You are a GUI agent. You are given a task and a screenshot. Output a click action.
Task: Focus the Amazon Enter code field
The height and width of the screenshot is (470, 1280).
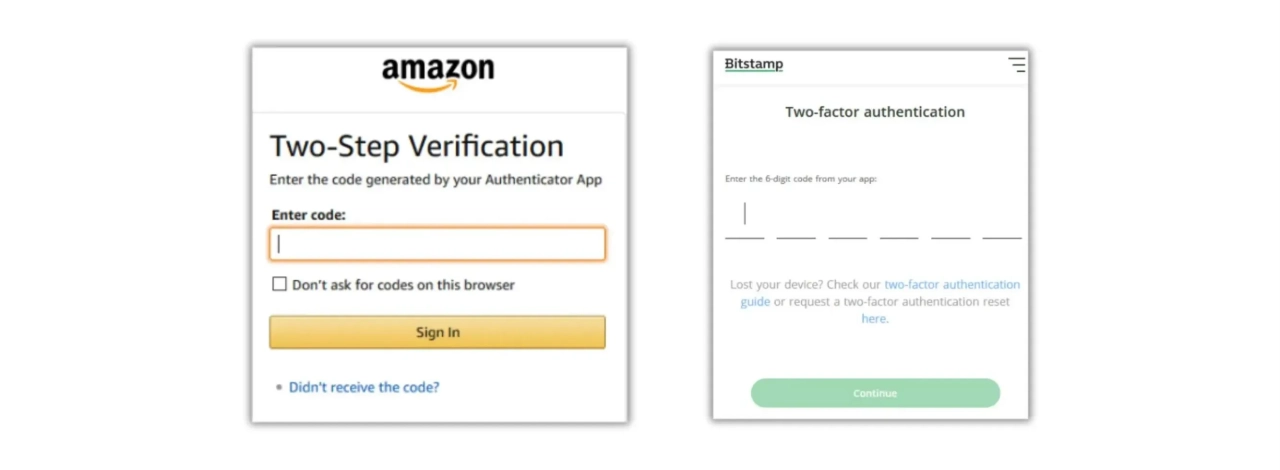pos(437,244)
